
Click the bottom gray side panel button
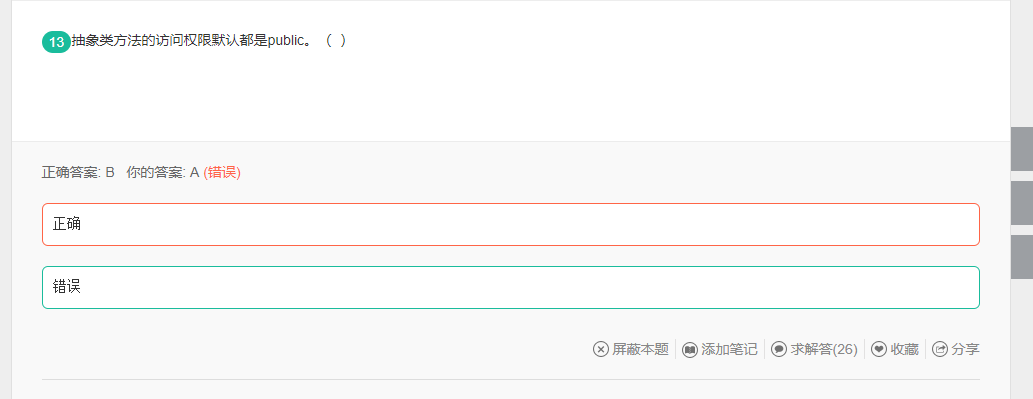pos(1022,257)
